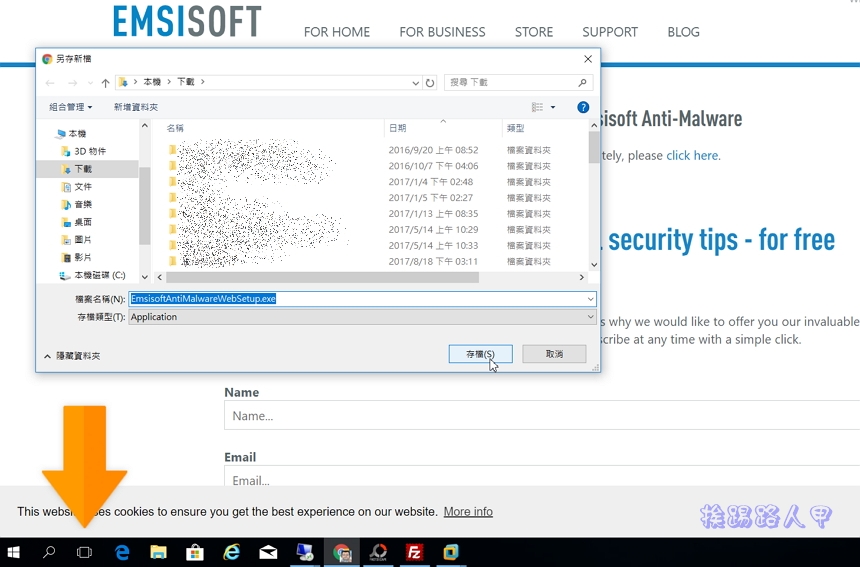Select 音樂 in the navigation tree
Viewport: 860px width, 567px height.
click(77, 204)
